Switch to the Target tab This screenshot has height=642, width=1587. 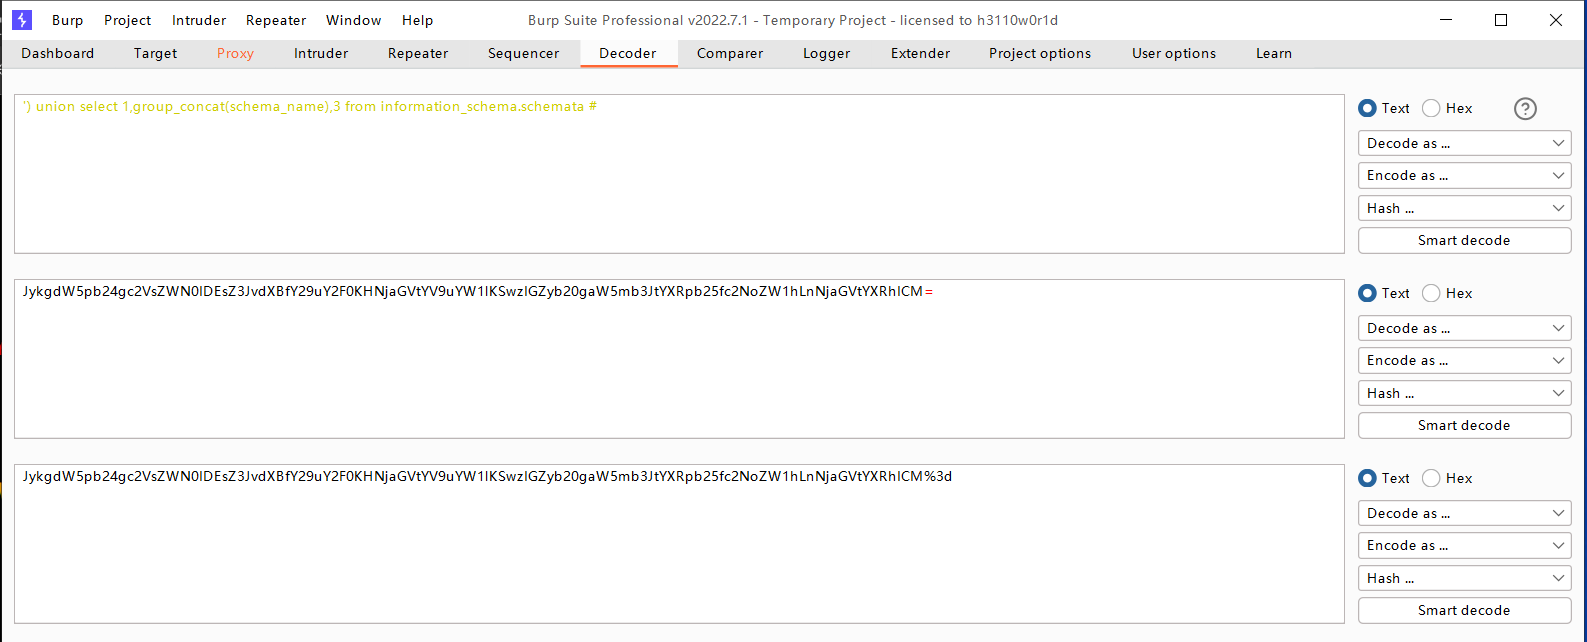coord(155,53)
